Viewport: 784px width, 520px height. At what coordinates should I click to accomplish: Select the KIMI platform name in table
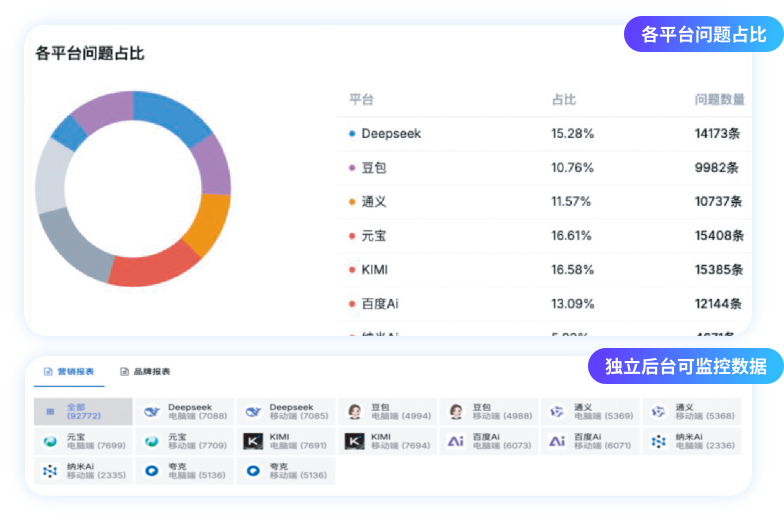click(x=374, y=270)
